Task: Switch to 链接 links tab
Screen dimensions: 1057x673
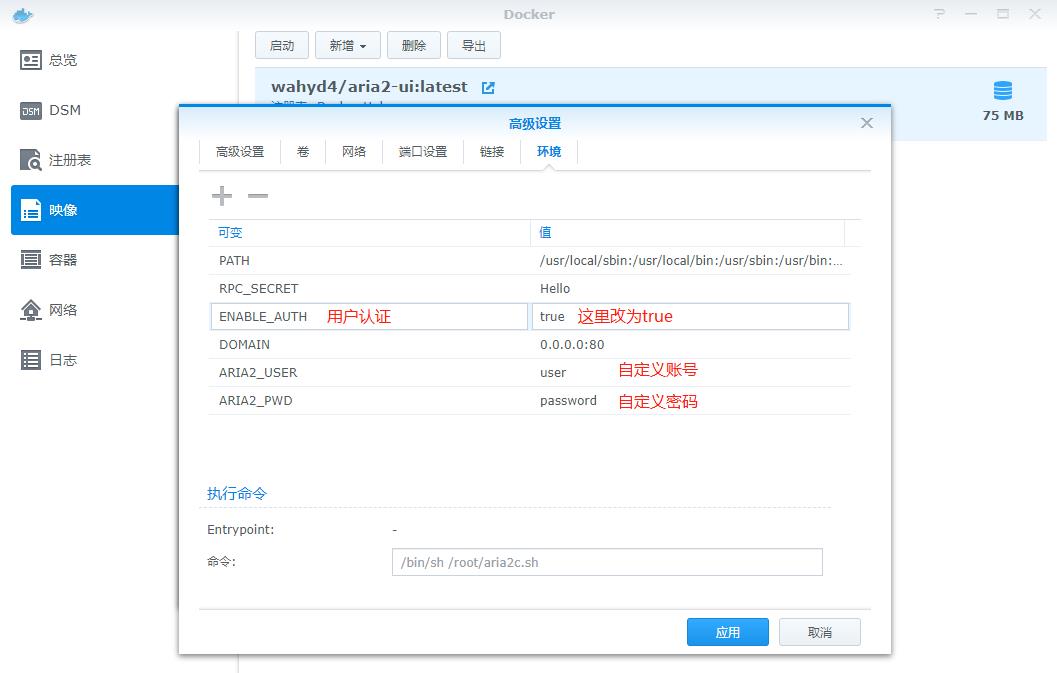Action: (492, 152)
